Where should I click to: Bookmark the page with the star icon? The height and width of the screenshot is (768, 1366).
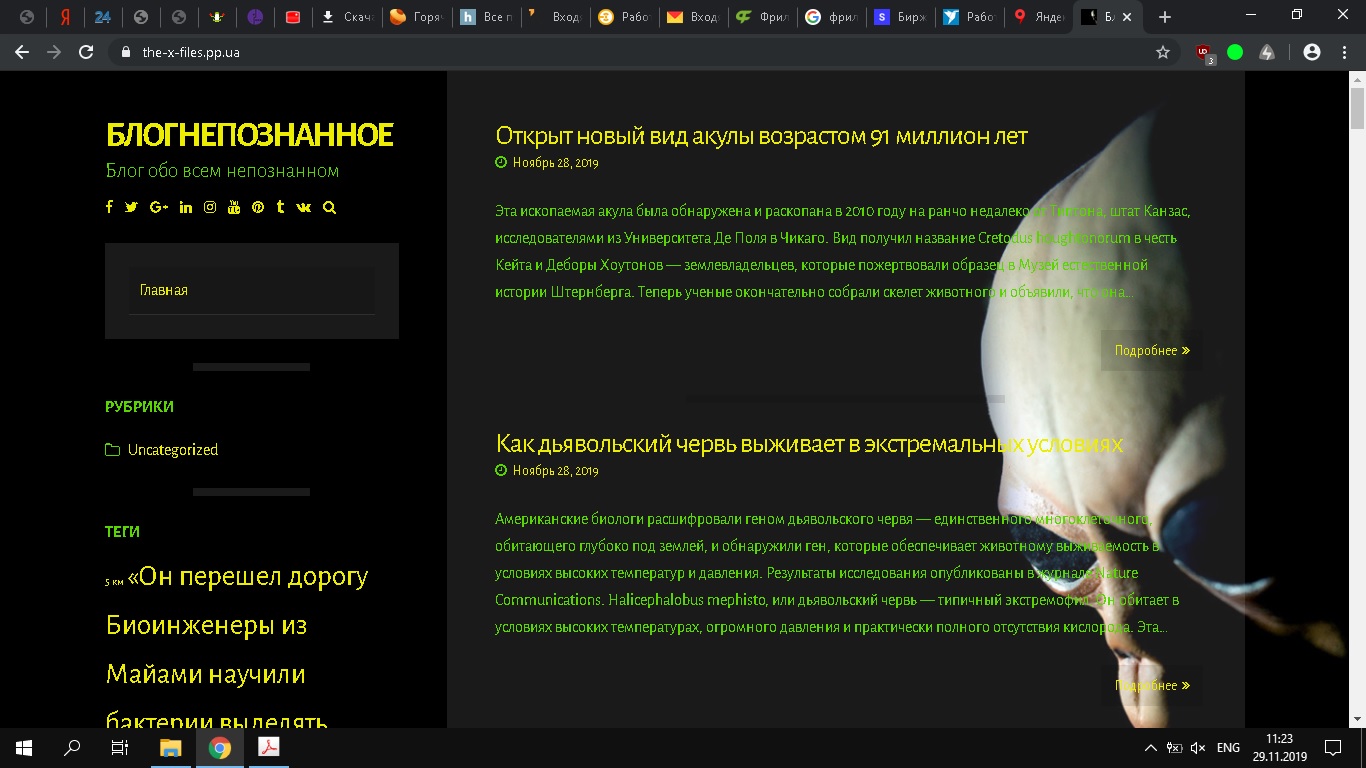(x=1163, y=52)
